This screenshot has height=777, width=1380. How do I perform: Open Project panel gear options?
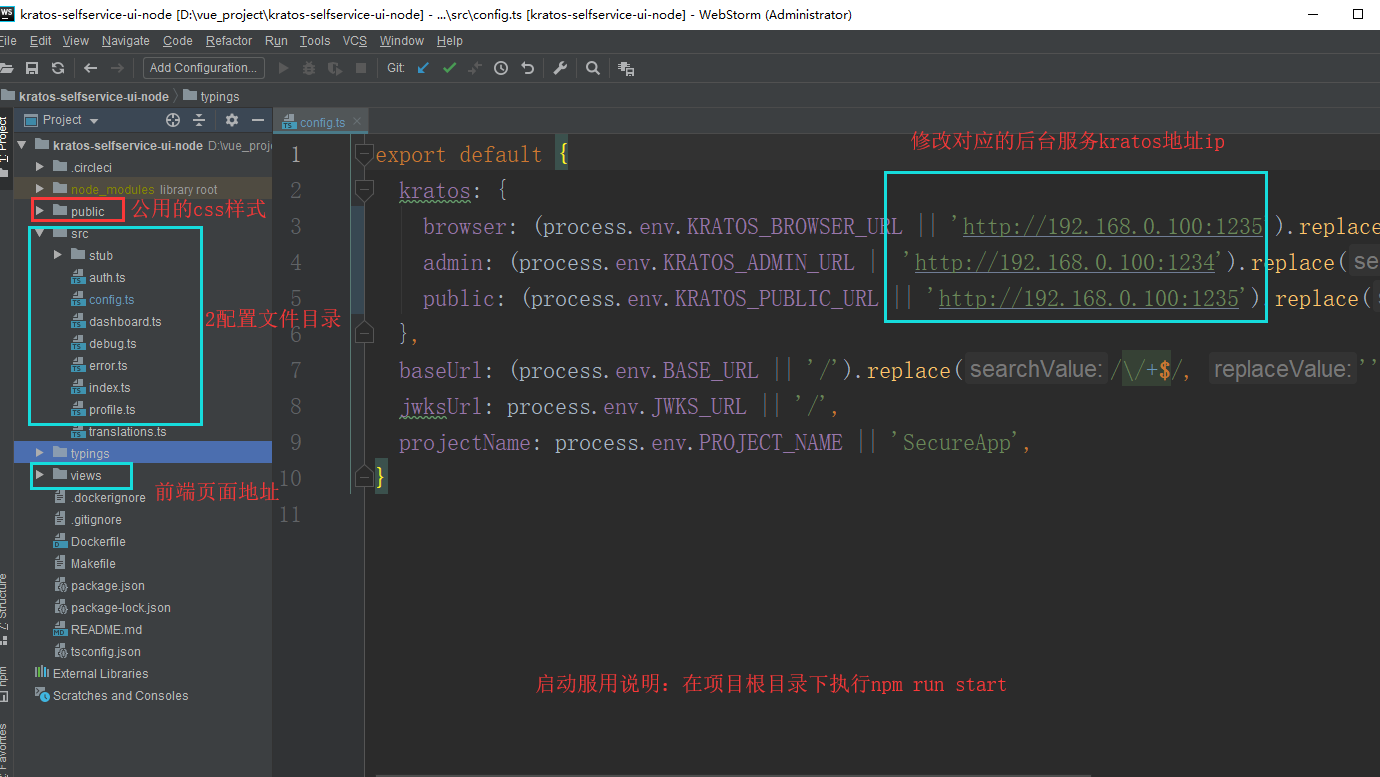(x=232, y=120)
